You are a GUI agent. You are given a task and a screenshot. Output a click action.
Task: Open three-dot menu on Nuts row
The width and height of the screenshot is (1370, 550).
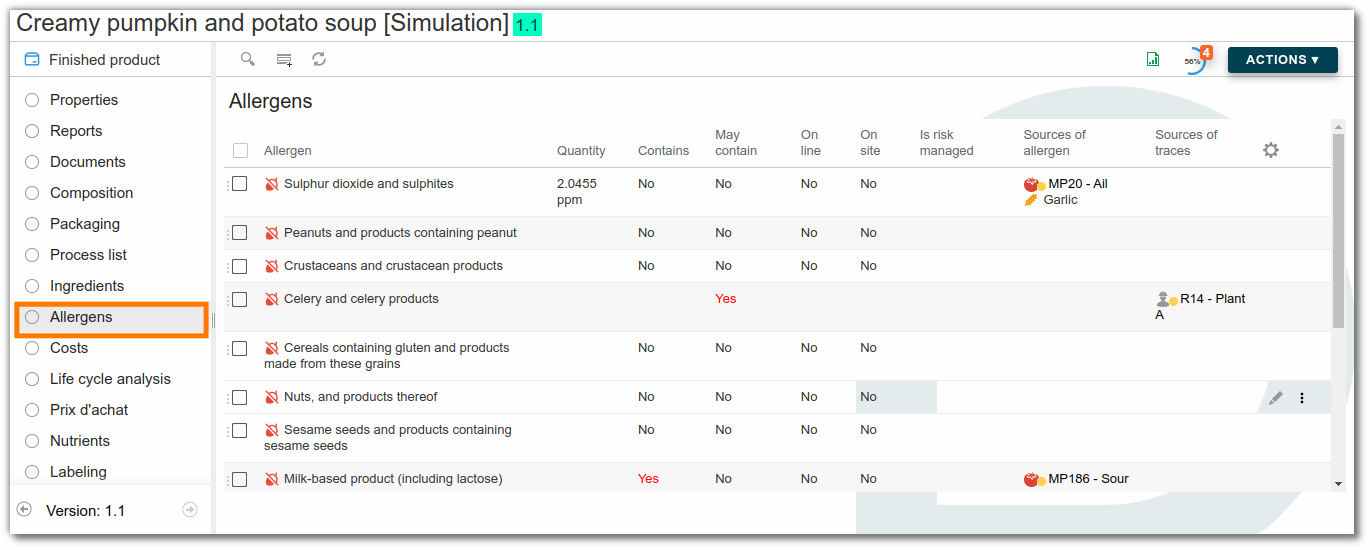1302,398
